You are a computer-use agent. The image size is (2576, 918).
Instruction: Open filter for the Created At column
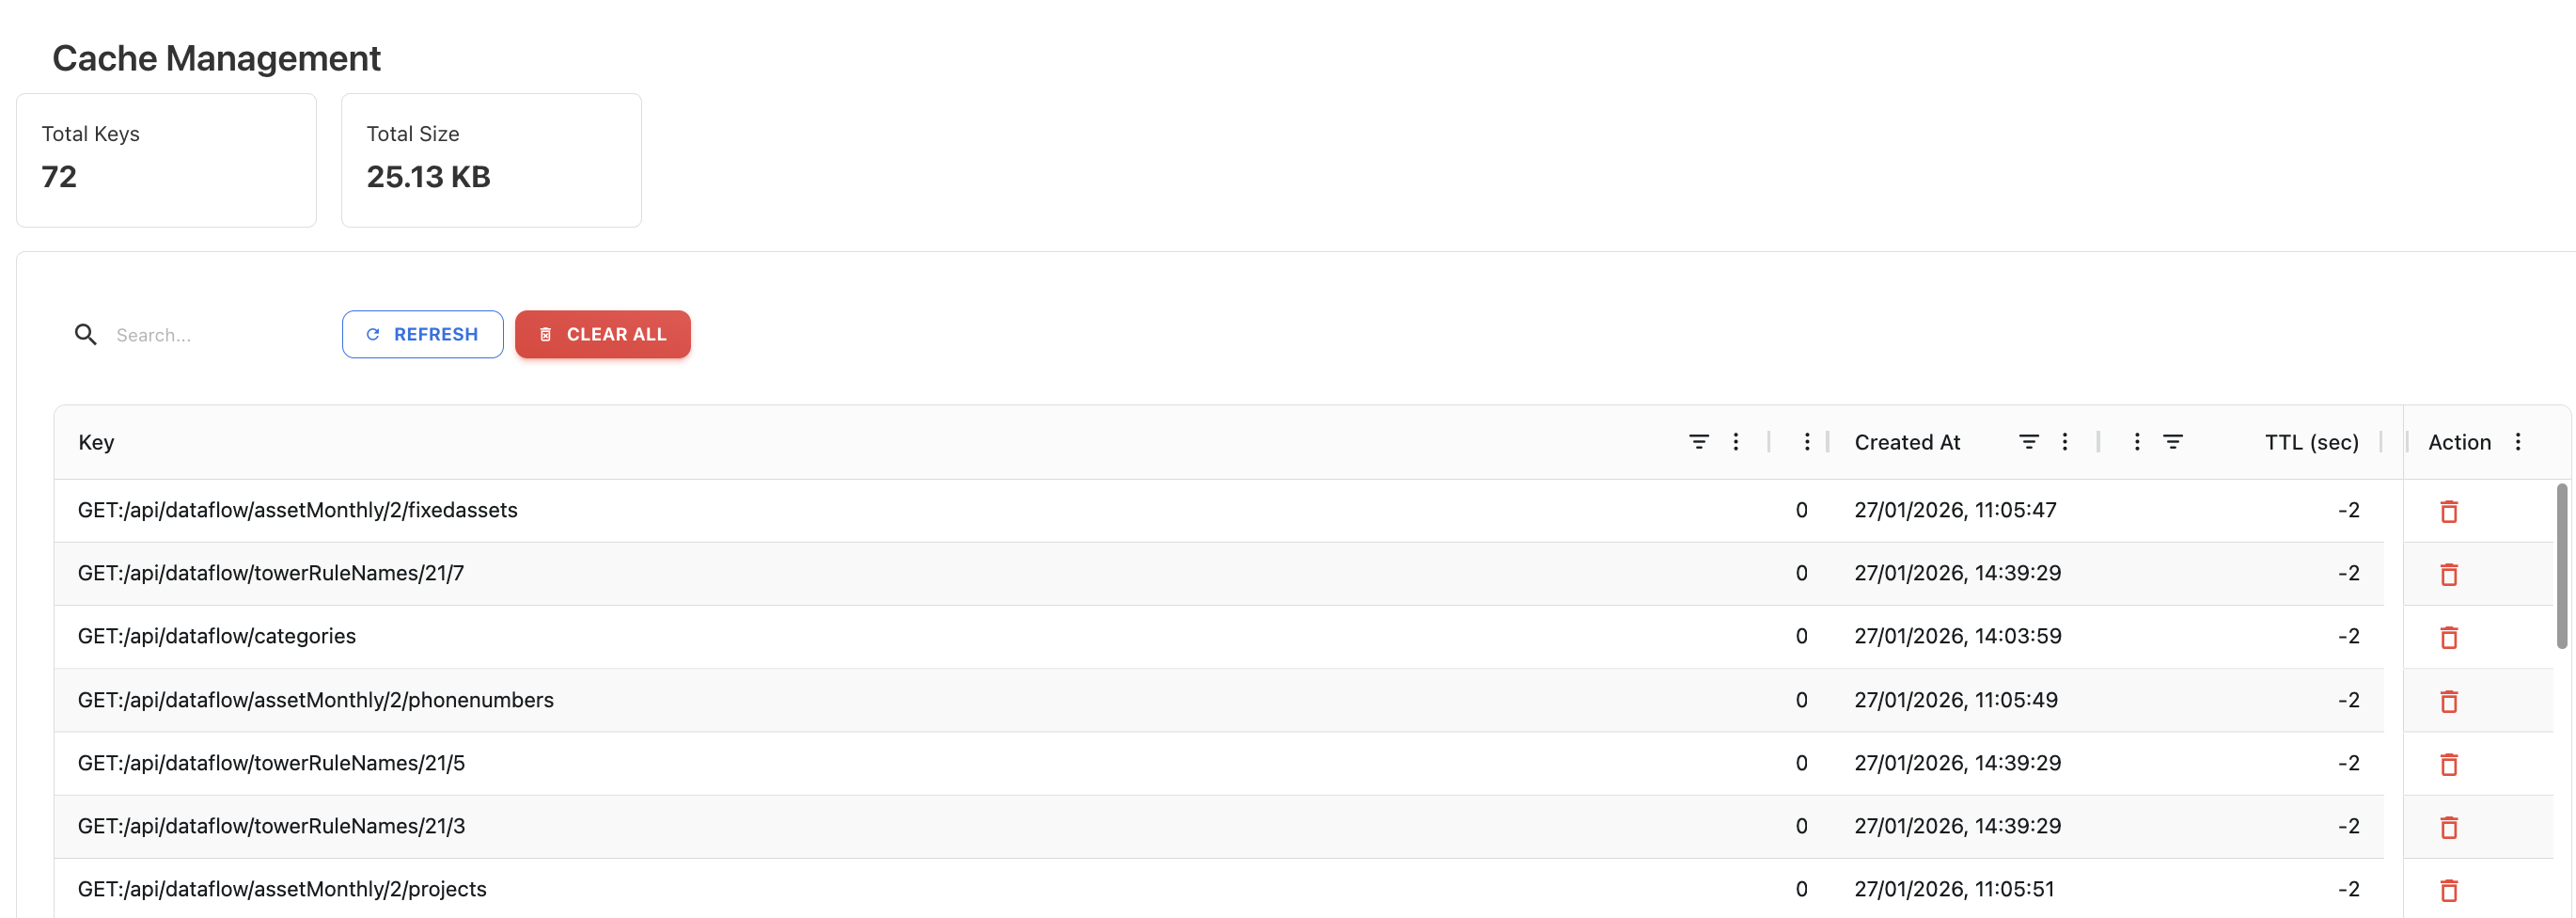pyautogui.click(x=2028, y=442)
